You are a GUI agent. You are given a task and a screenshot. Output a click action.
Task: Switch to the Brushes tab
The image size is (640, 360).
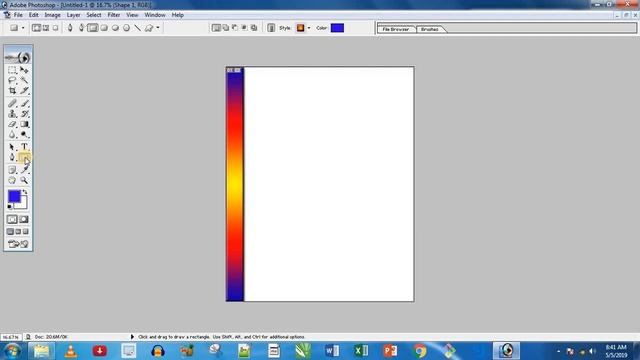[x=430, y=29]
